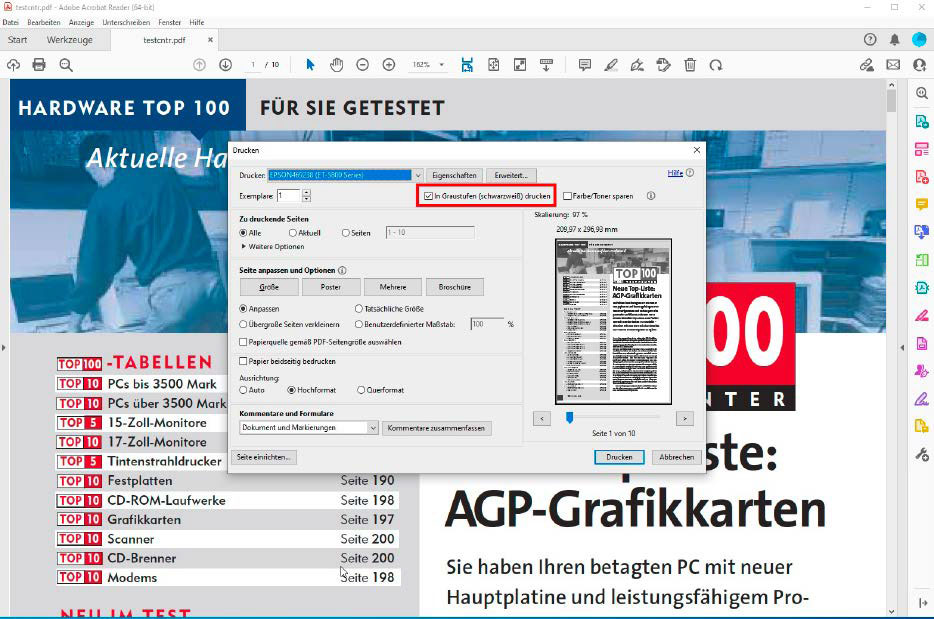The height and width of the screenshot is (619, 934).
Task: Uncheck In Graustufen (schwarzweiß) drucken
Action: point(428,196)
